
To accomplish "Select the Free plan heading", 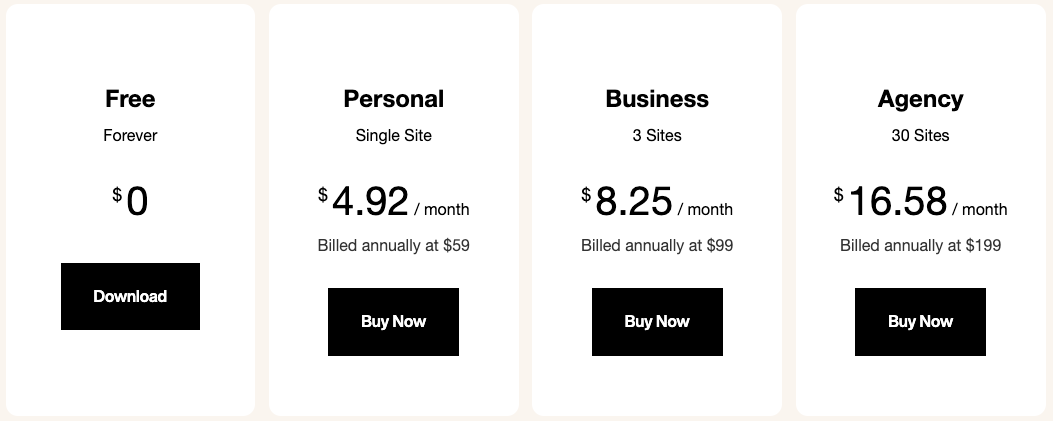I will coord(130,99).
